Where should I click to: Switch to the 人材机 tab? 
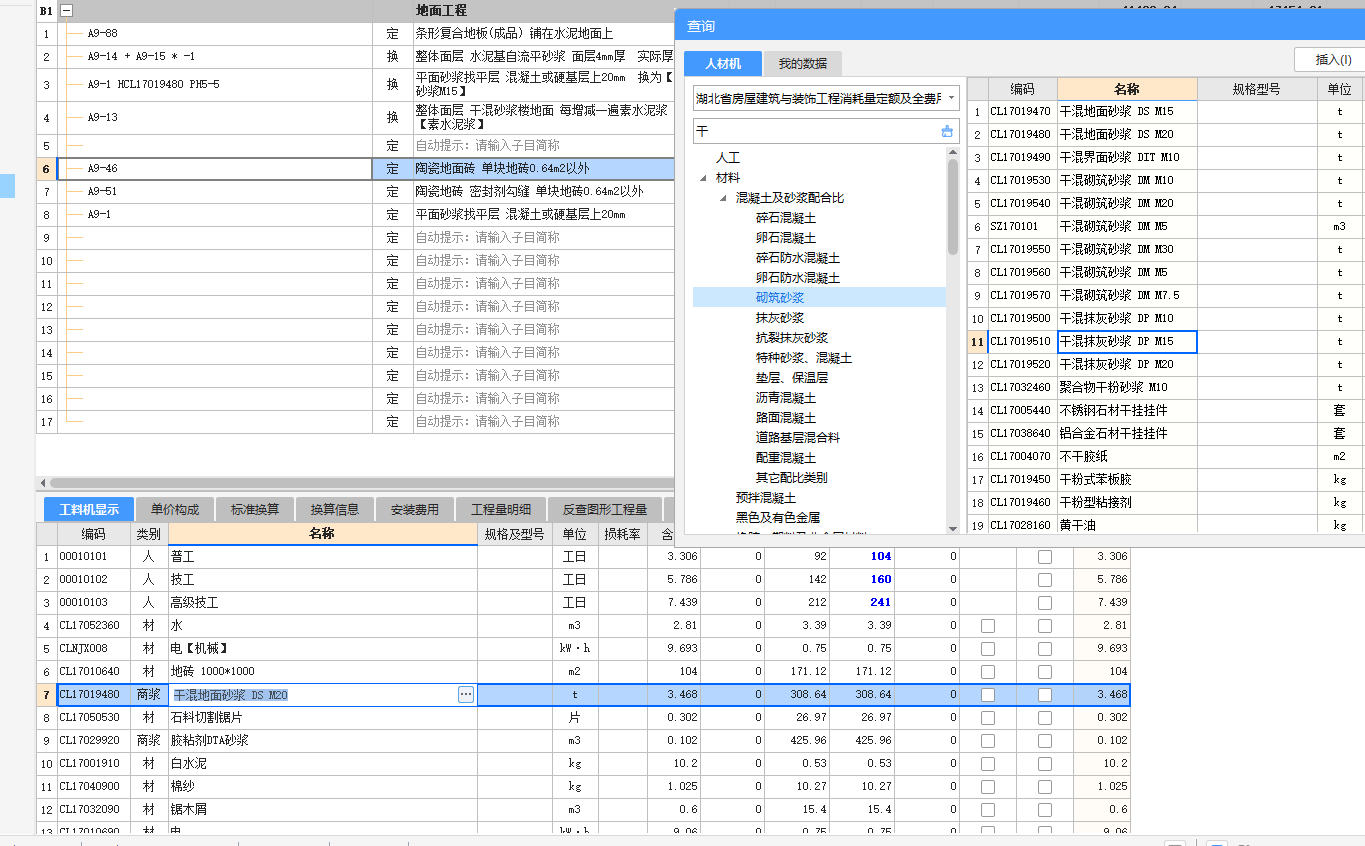pyautogui.click(x=723, y=63)
